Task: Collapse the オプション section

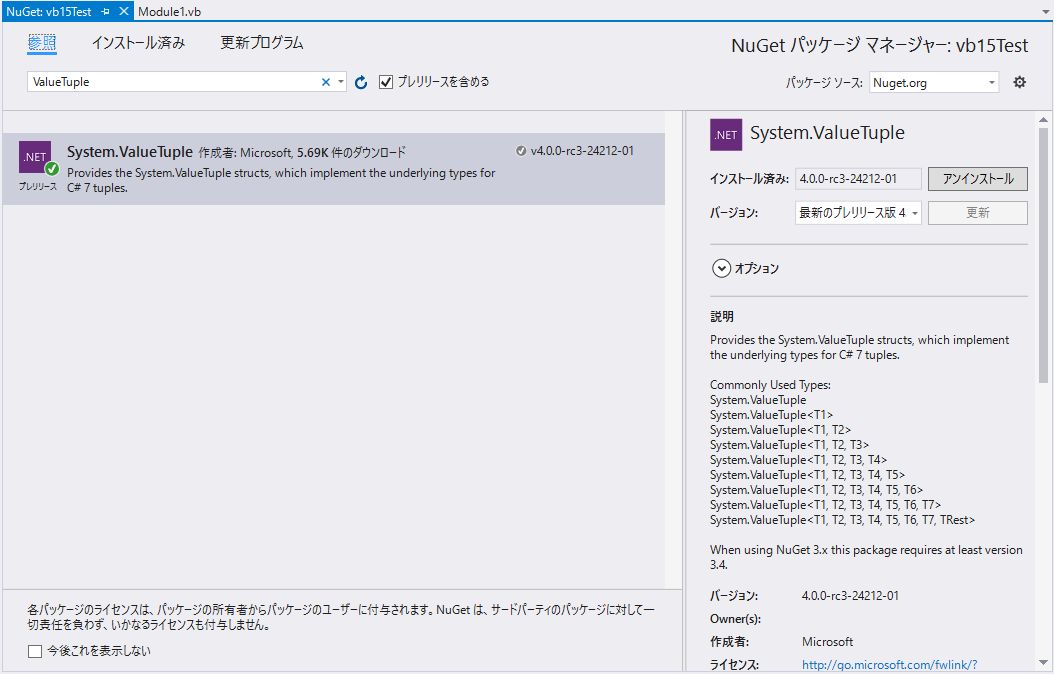Action: click(x=721, y=268)
